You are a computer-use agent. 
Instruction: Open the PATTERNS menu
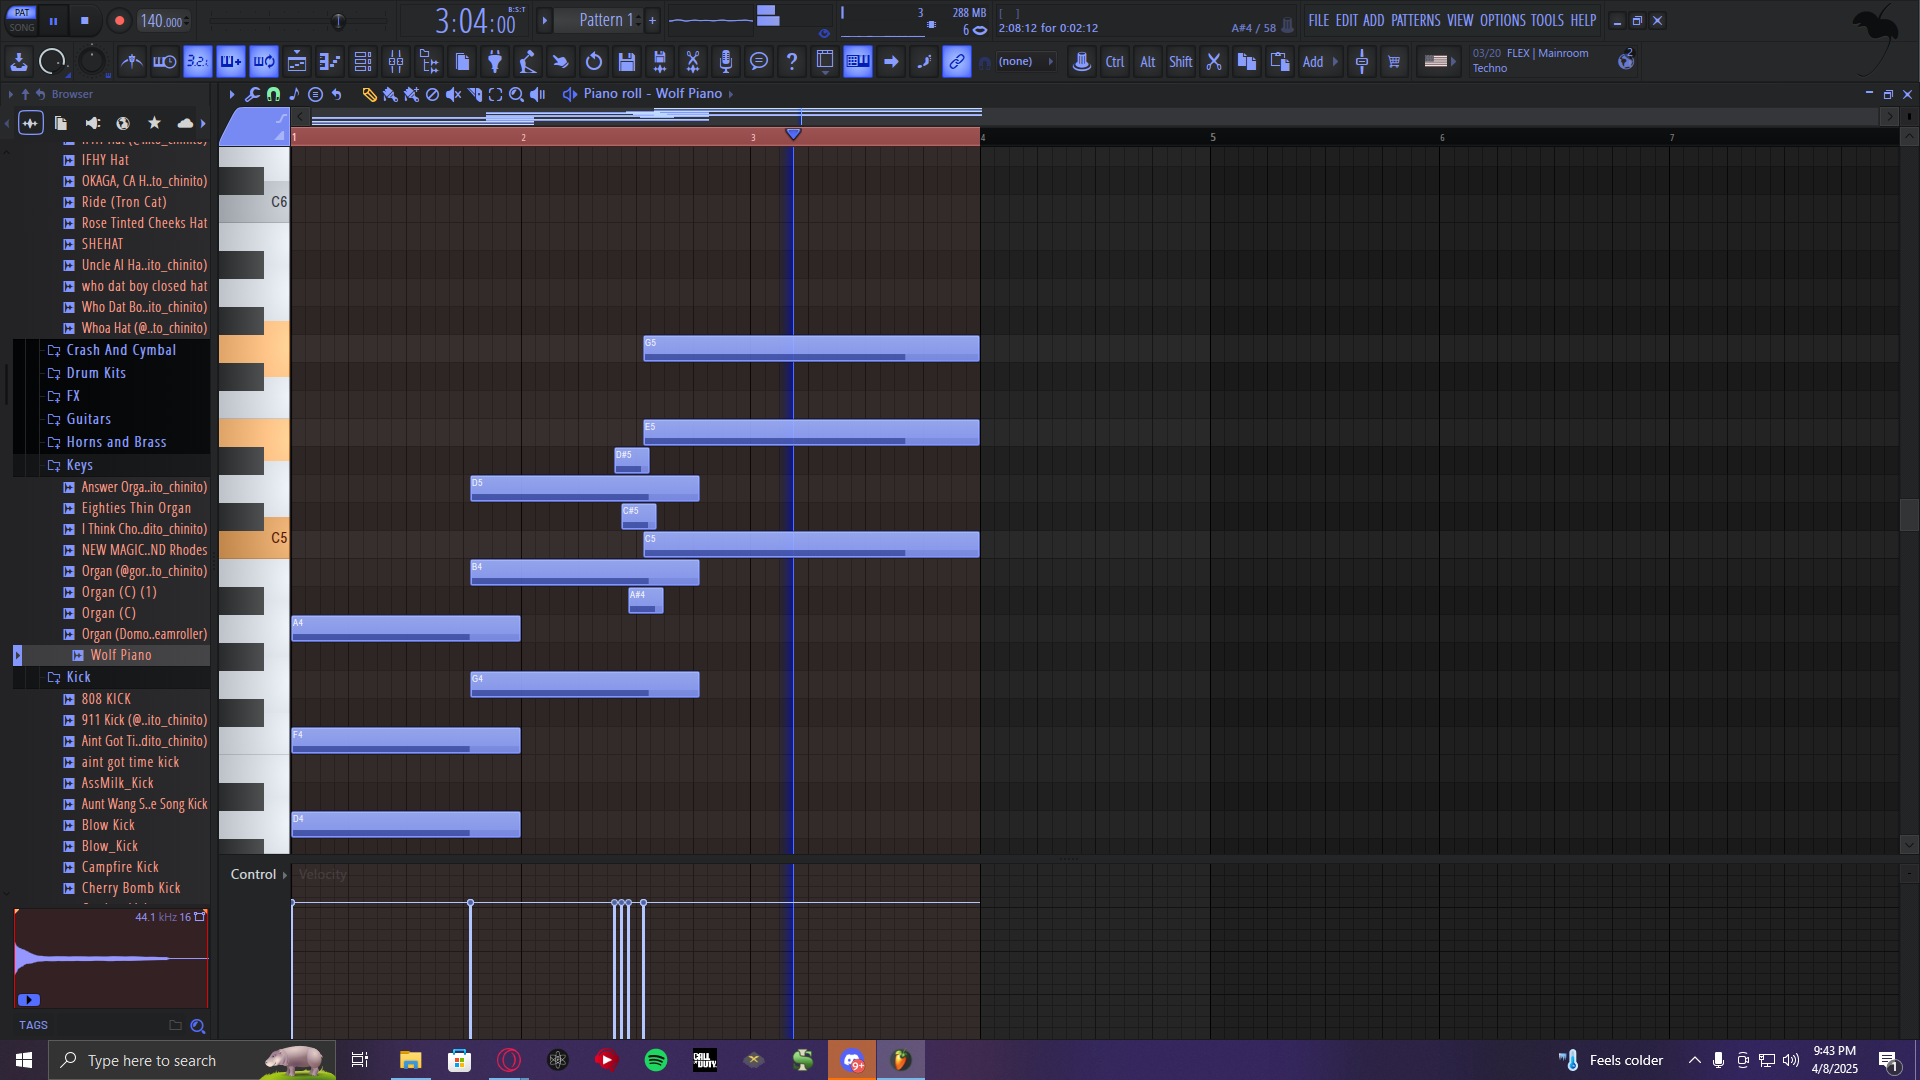[x=1415, y=20]
